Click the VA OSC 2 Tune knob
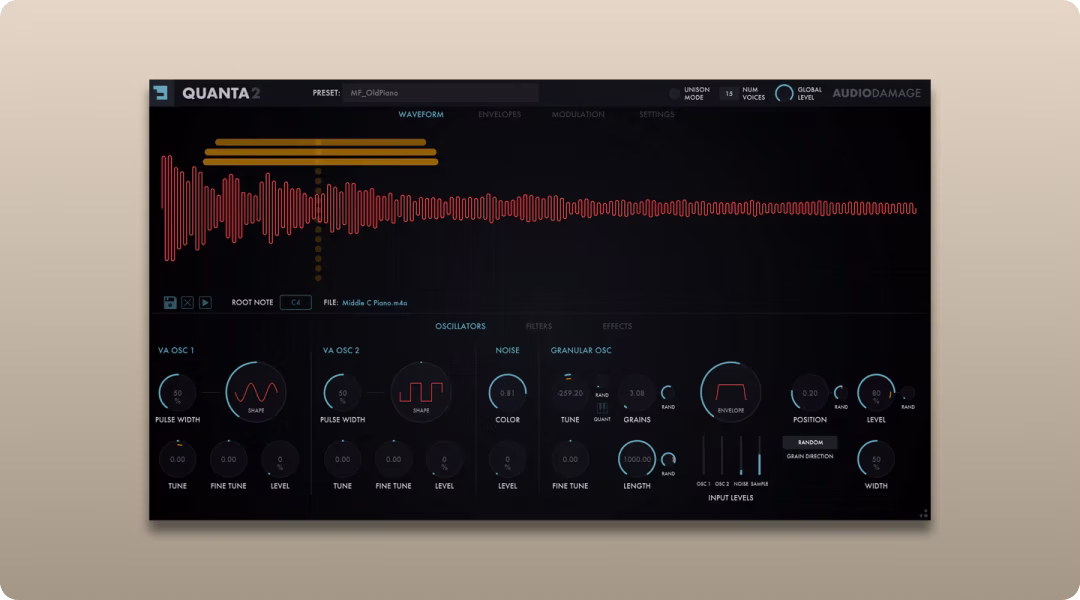Screen dimensions: 1080x600 (342, 459)
